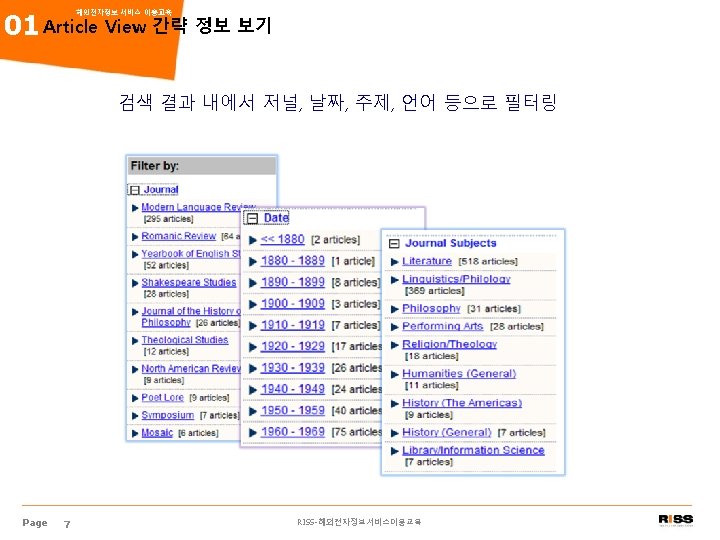Filter by Religion/Theology subject
The width and height of the screenshot is (720, 540).
450,344
